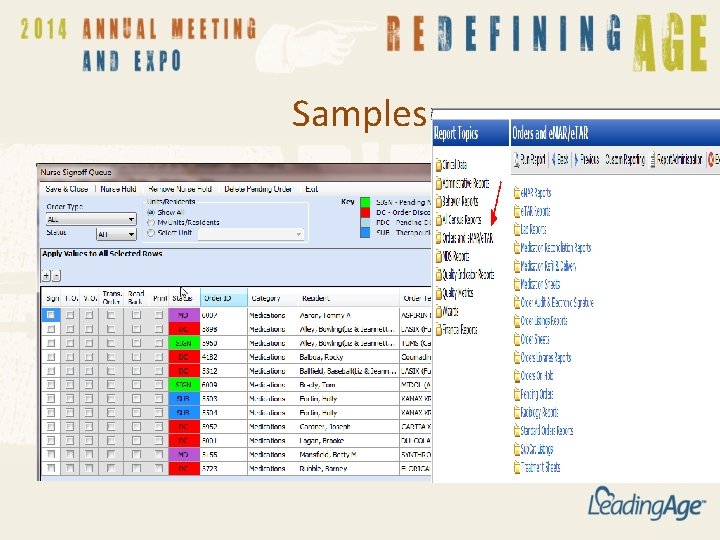Open the Quality Indicator Reports folder icon
The width and height of the screenshot is (720, 540).
tap(439, 275)
